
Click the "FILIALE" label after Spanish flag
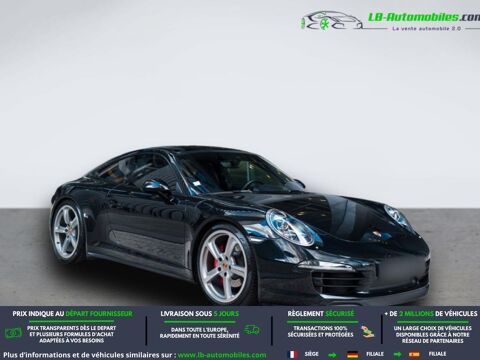437,354
